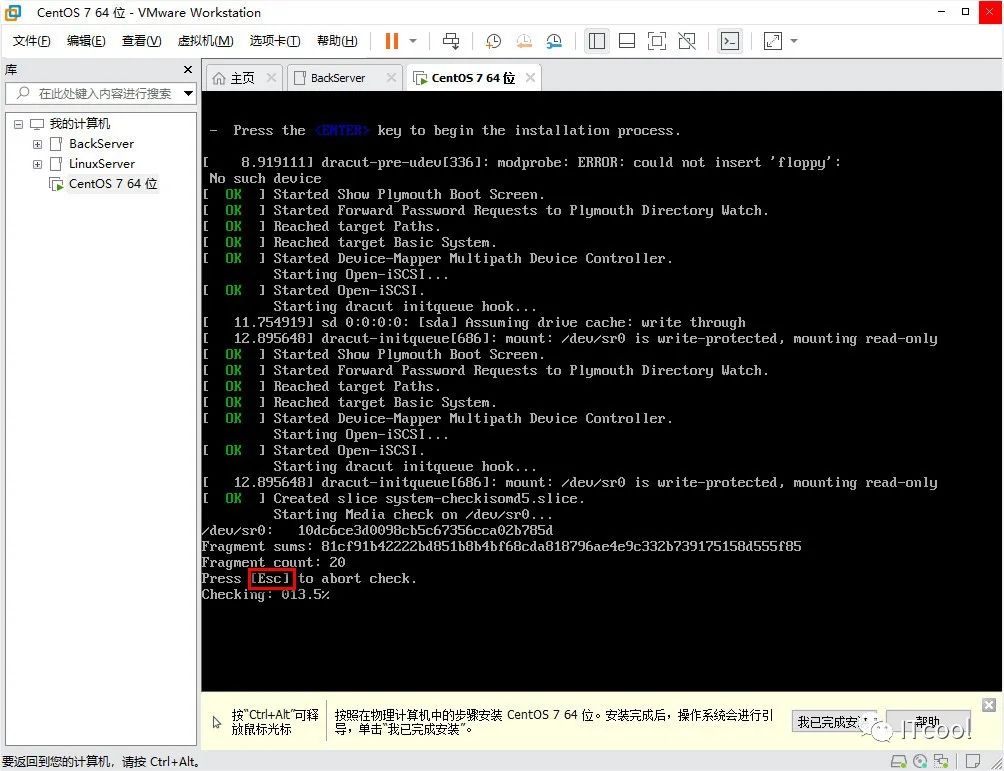Open the 编辑(E) menu
The image size is (1004, 771).
[x=86, y=41]
